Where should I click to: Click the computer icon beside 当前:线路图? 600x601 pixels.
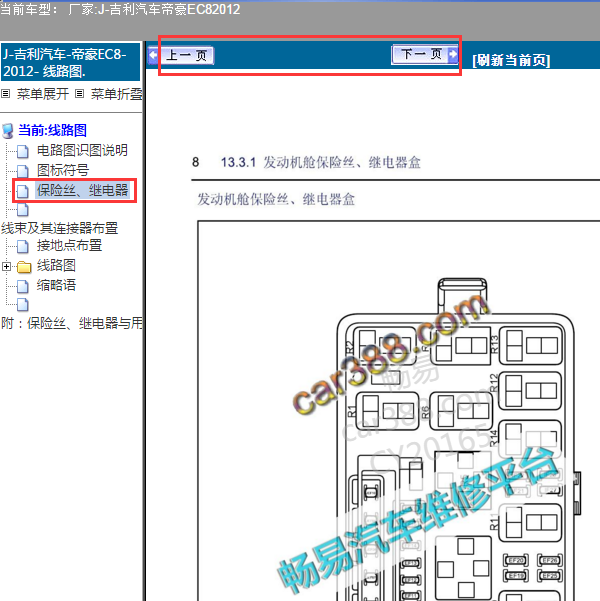(x=8, y=131)
